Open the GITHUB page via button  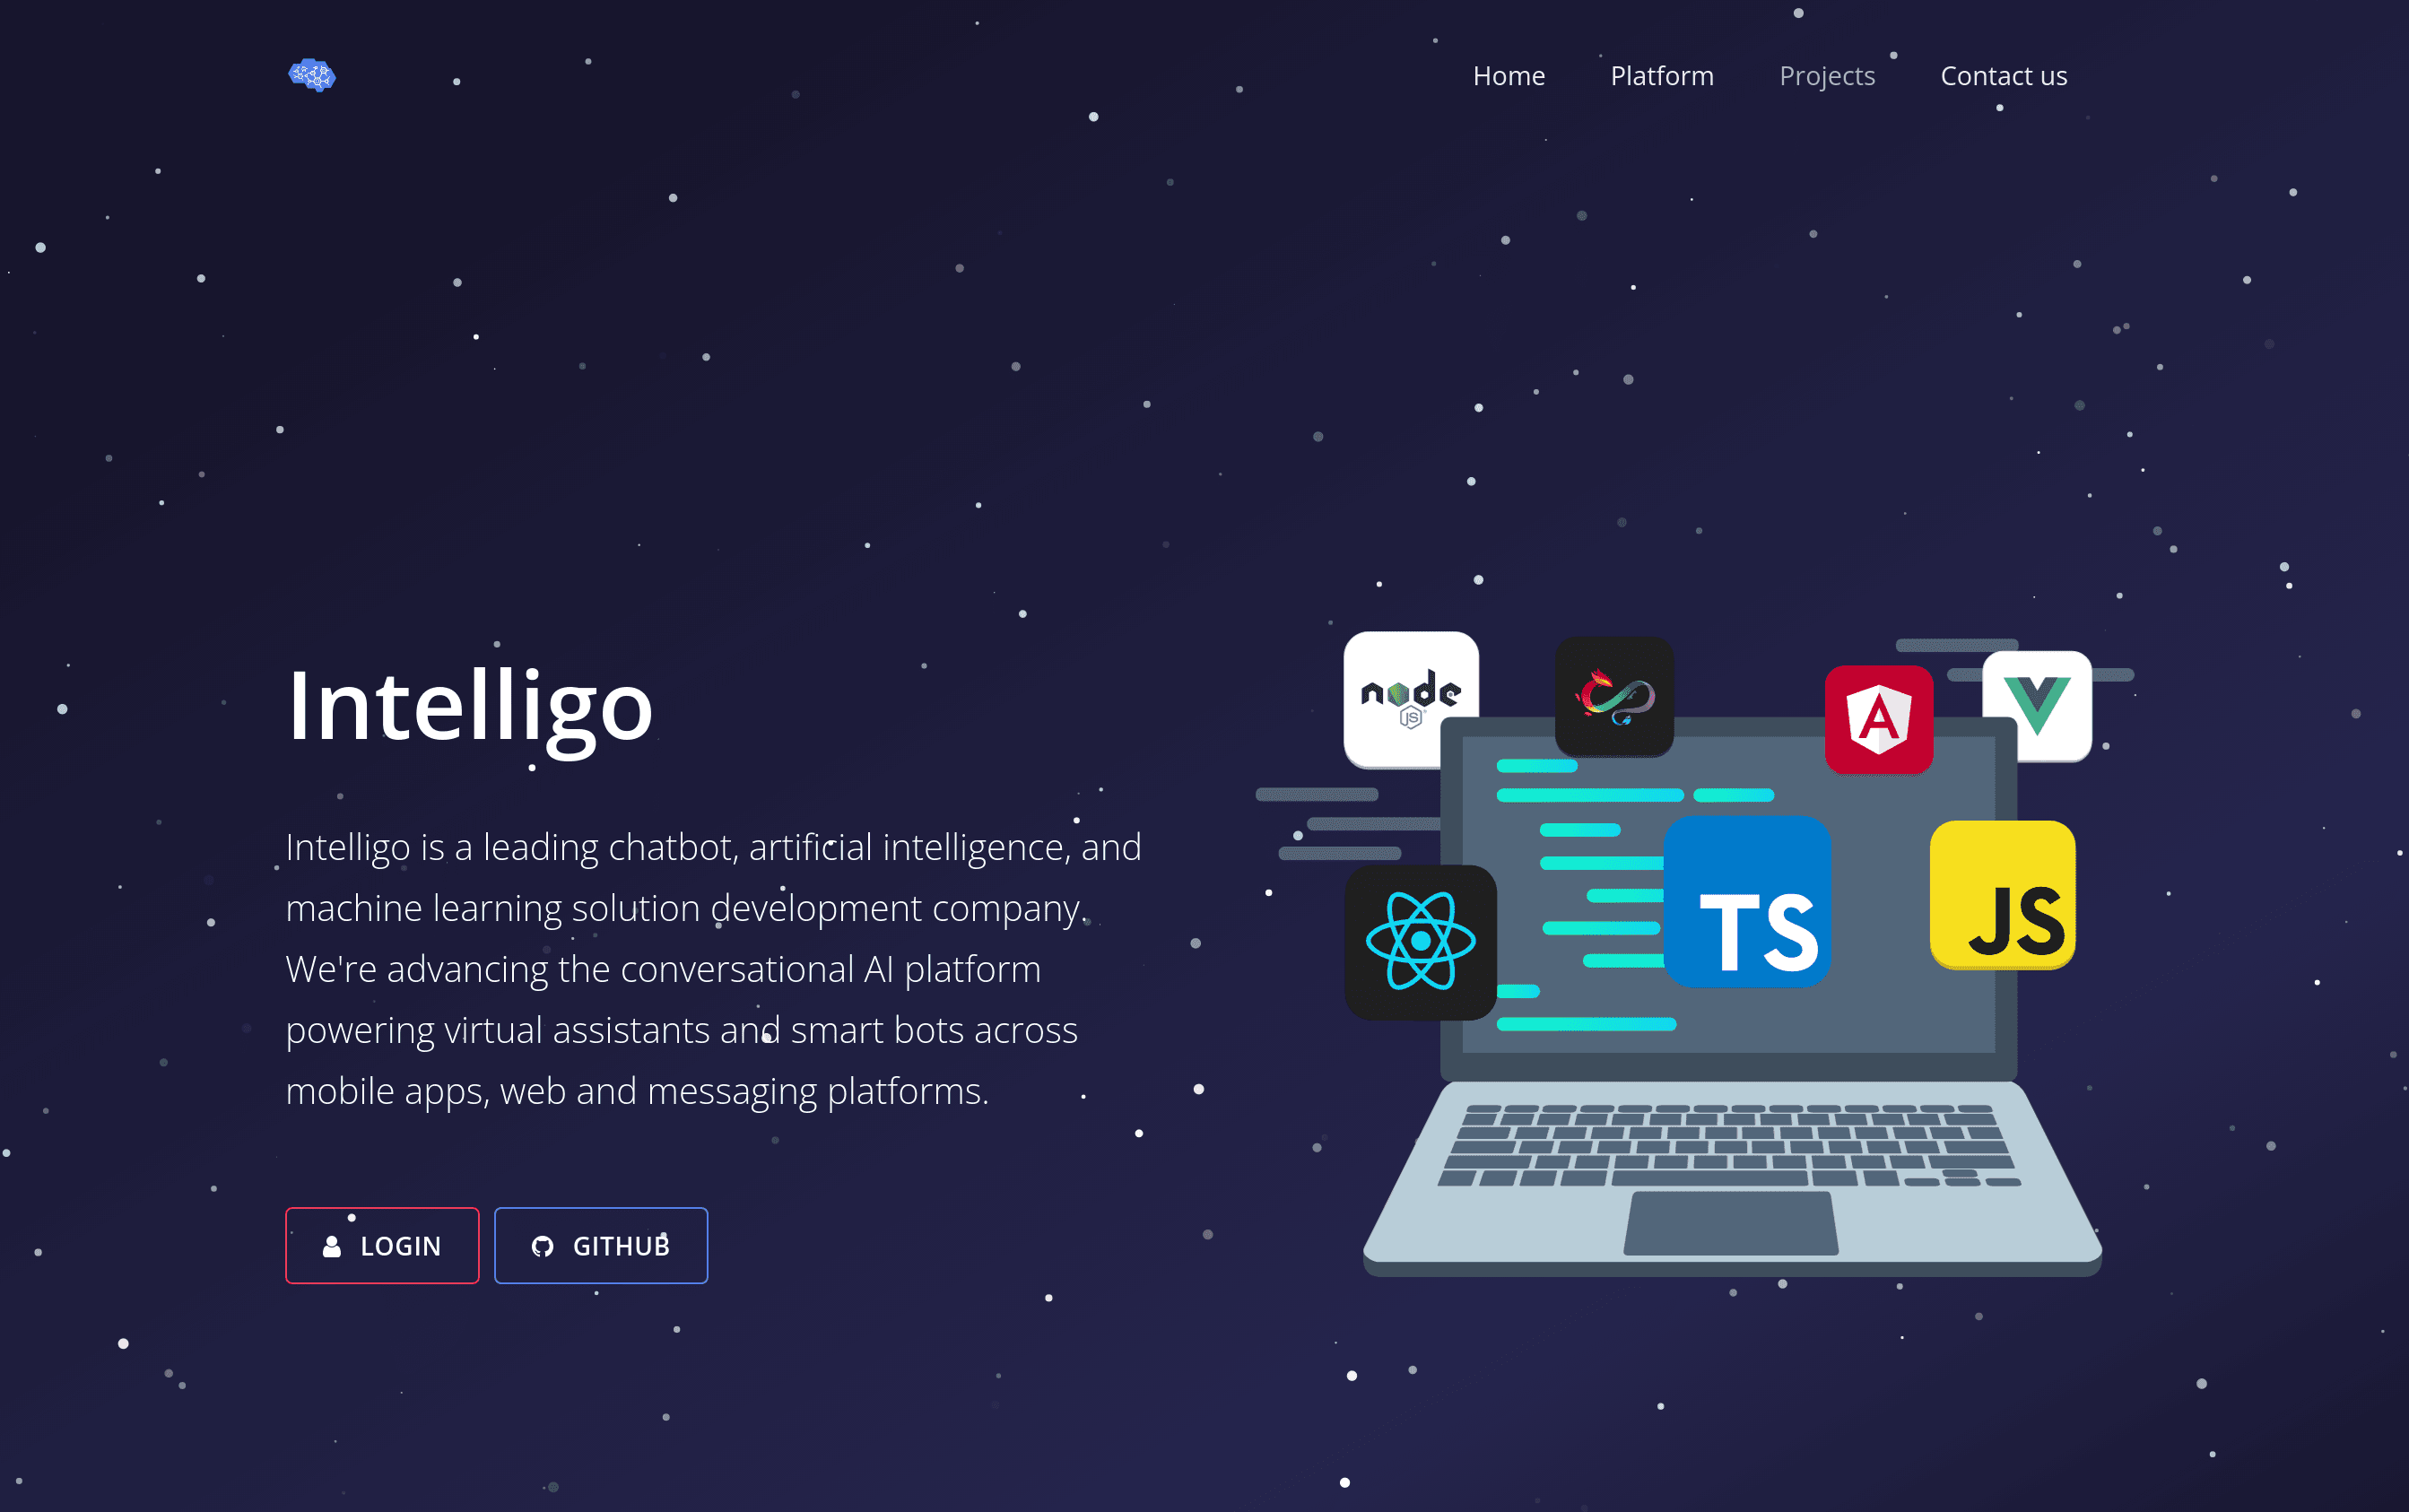[601, 1244]
